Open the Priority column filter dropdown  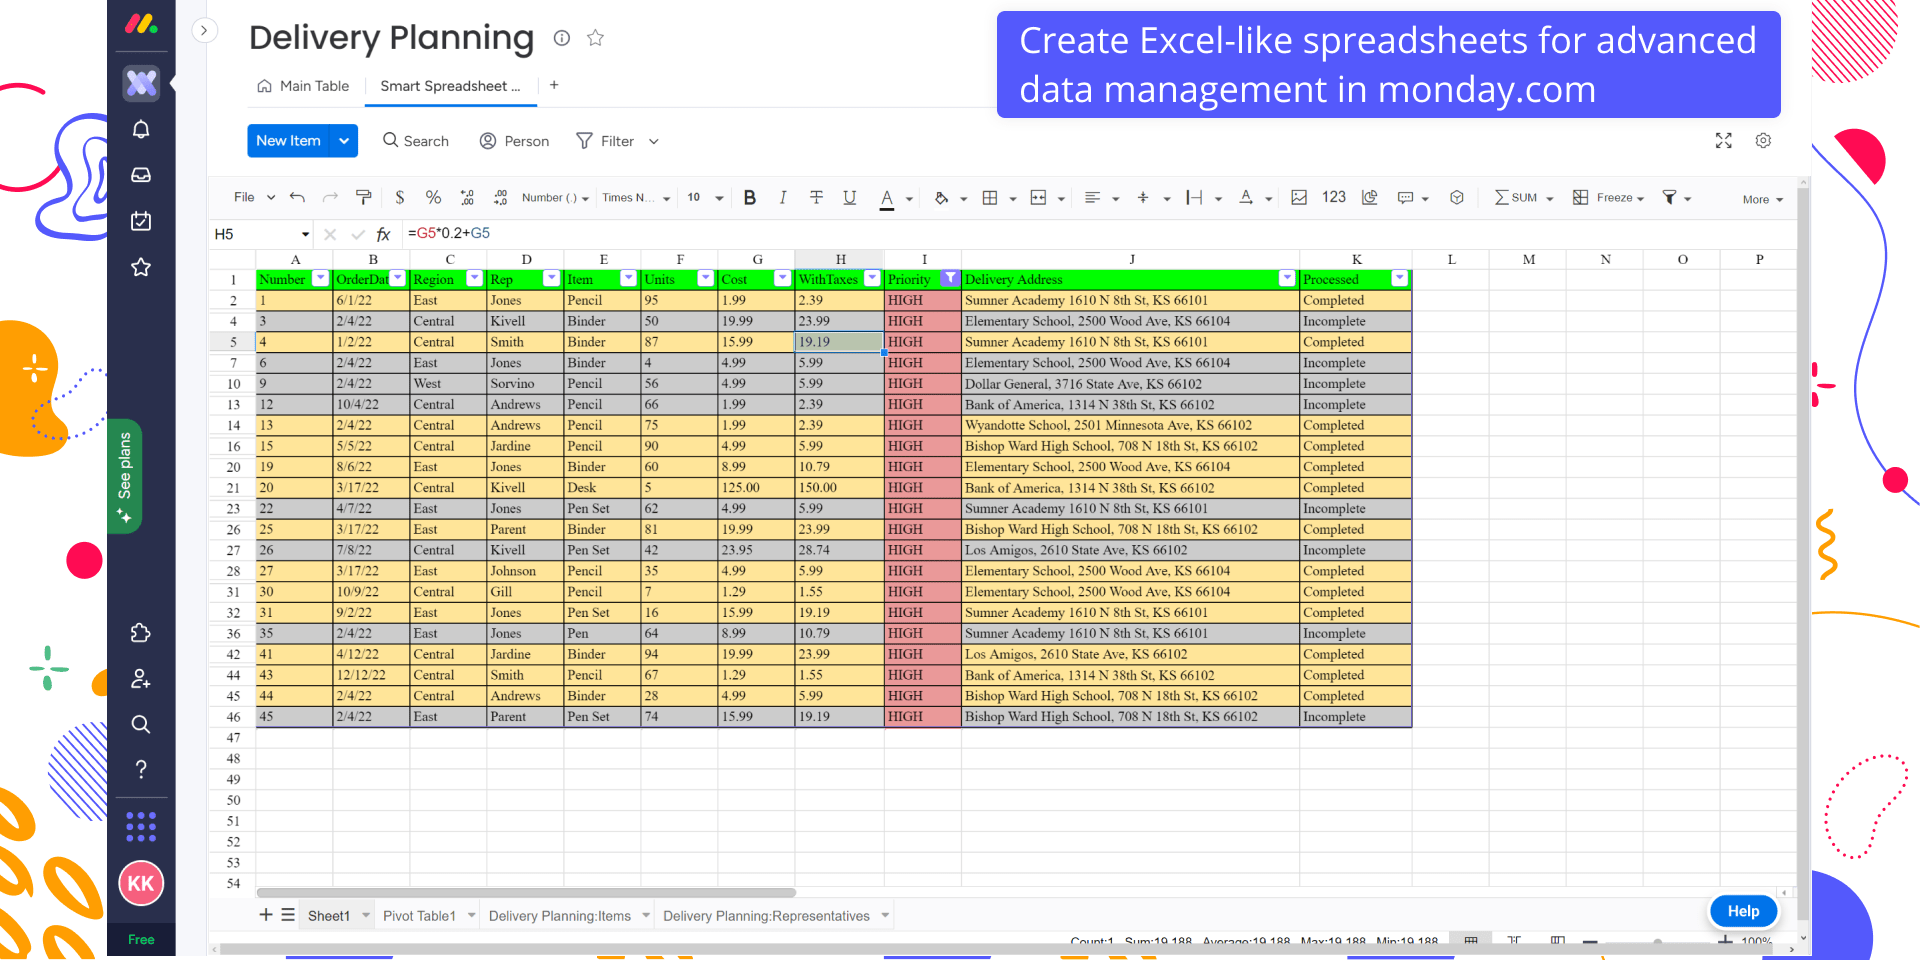tap(949, 279)
